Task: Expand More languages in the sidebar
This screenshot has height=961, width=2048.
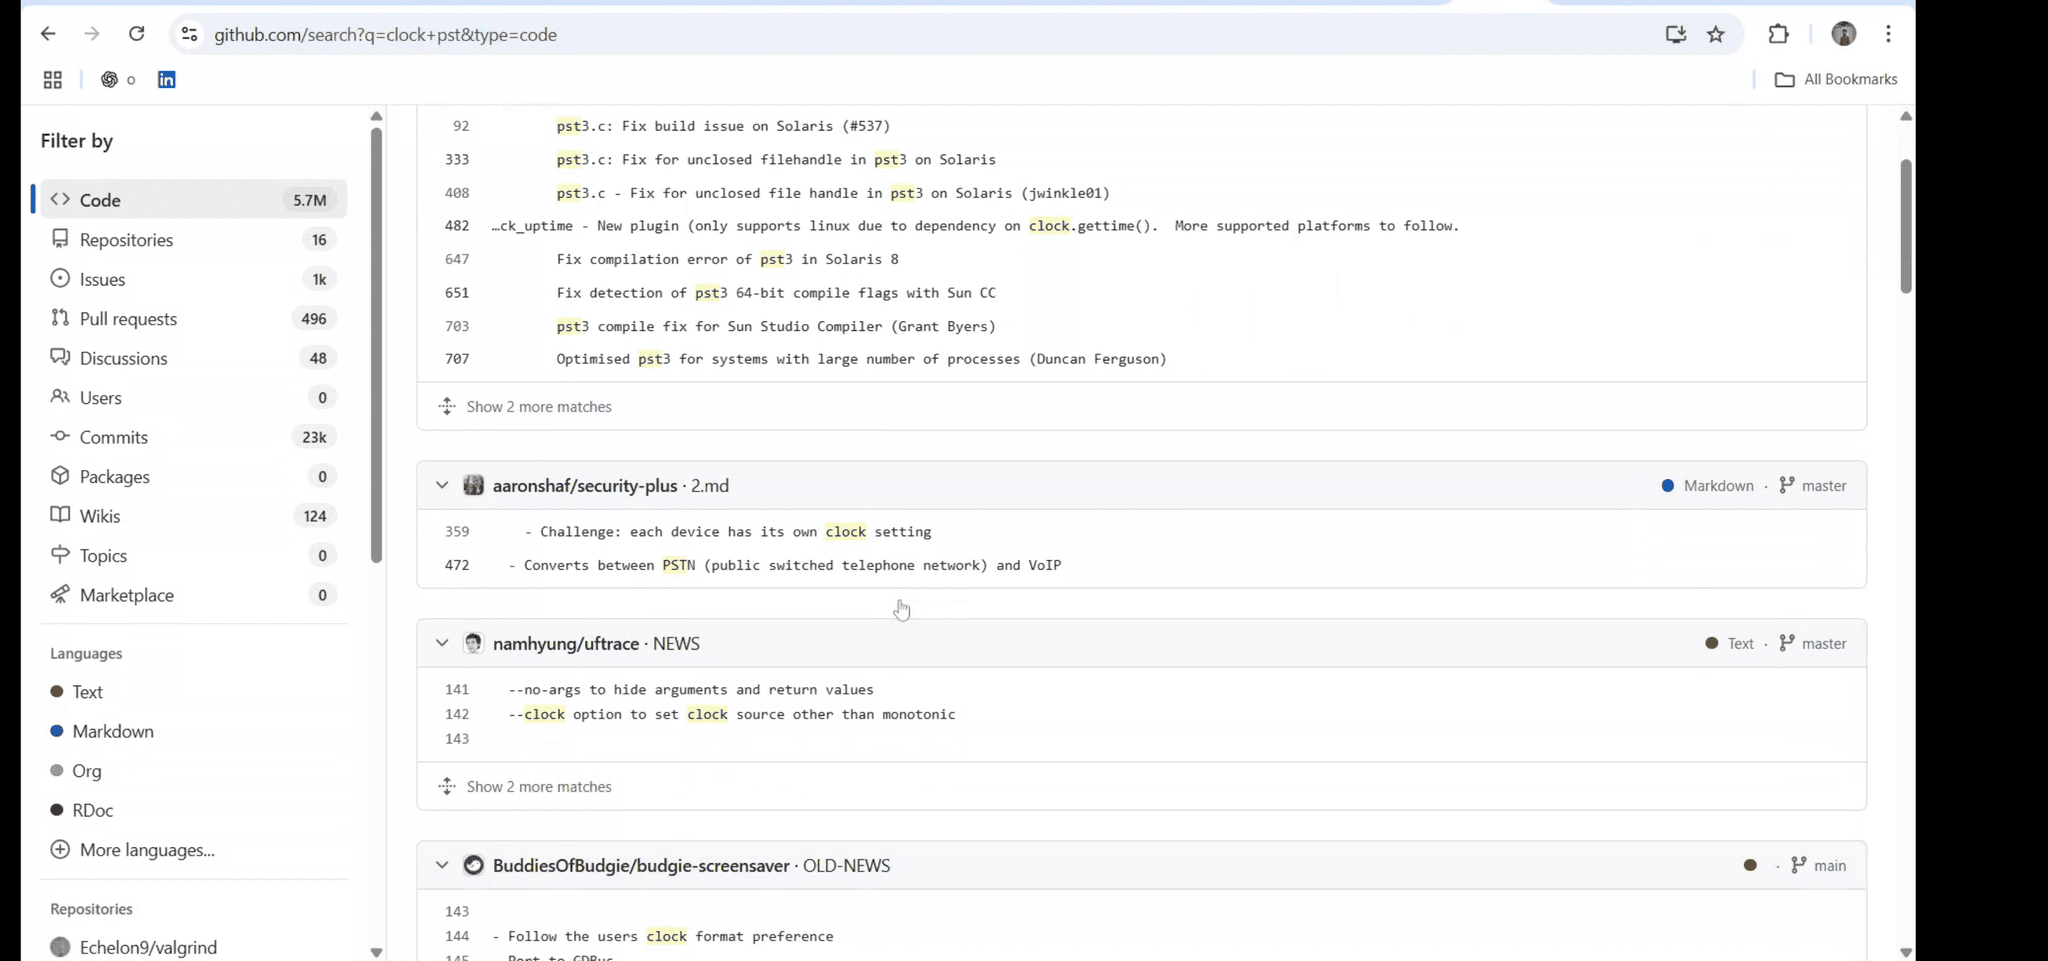Action: (x=146, y=849)
